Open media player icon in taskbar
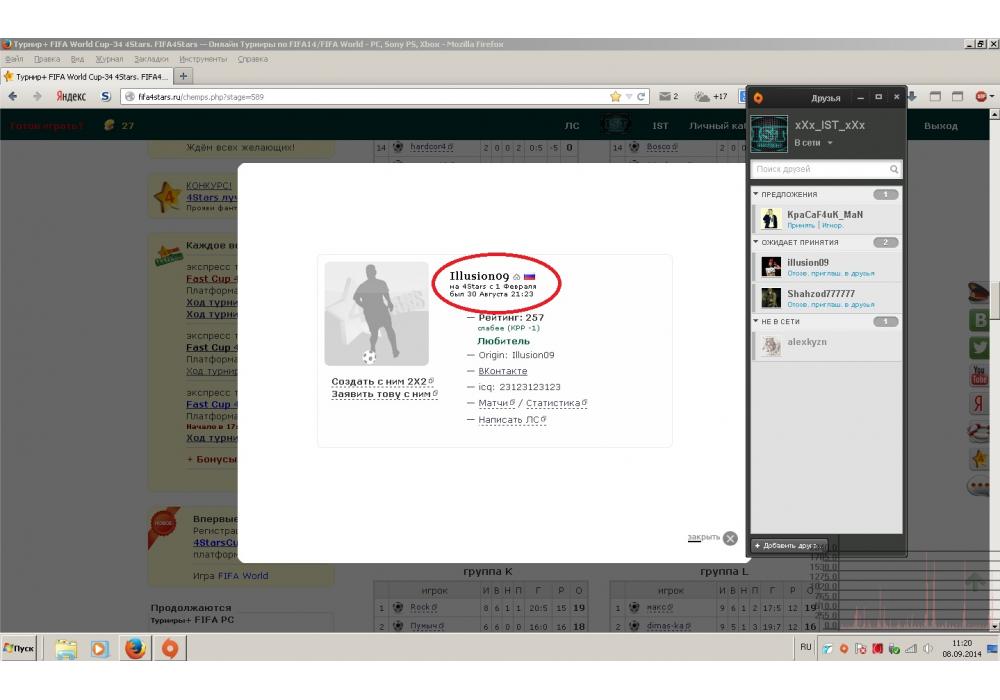1000x700 pixels. (99, 649)
